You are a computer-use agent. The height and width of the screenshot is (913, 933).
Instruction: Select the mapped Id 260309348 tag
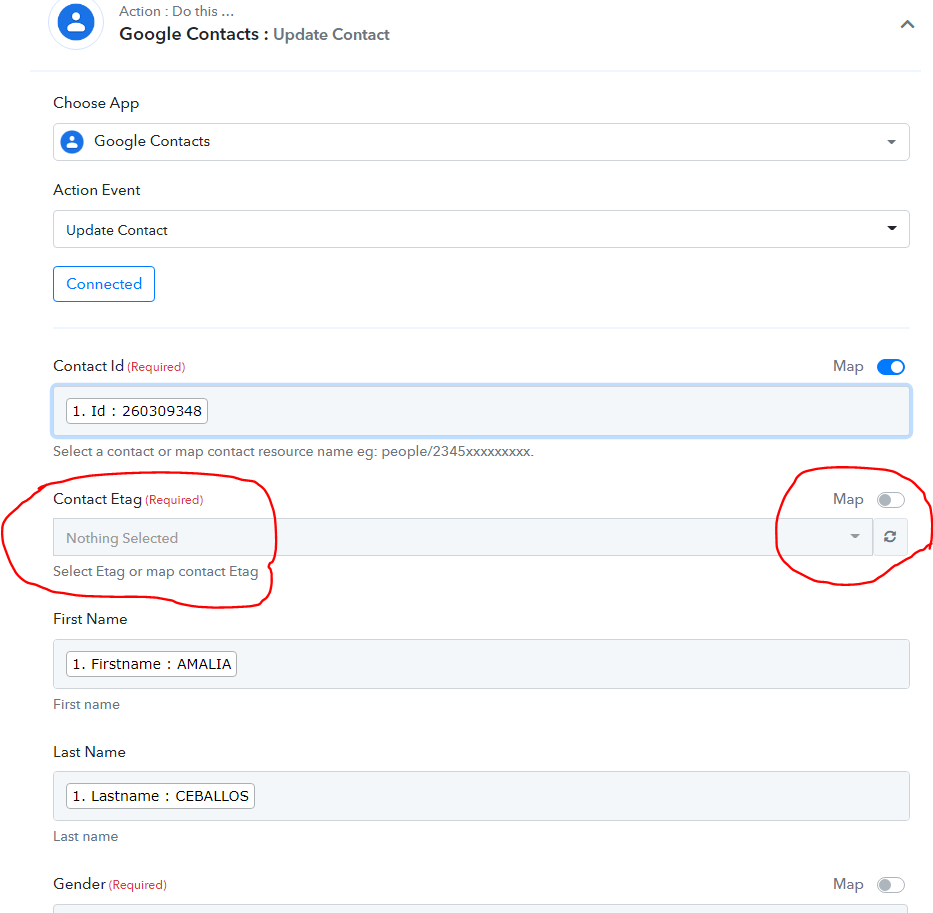(x=137, y=411)
